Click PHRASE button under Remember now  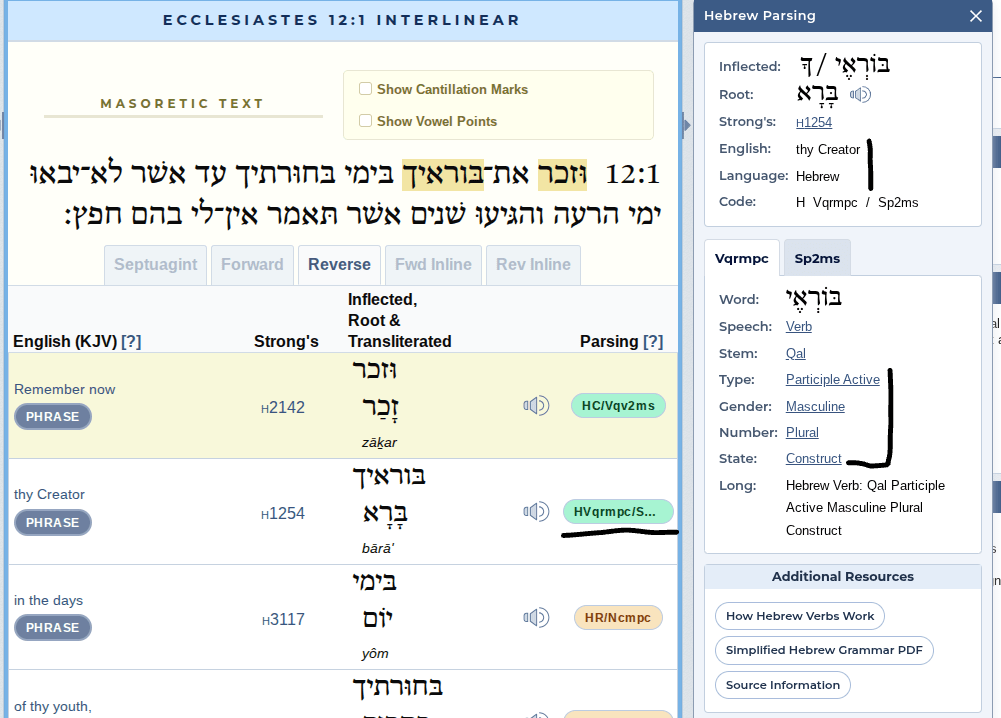pos(53,416)
